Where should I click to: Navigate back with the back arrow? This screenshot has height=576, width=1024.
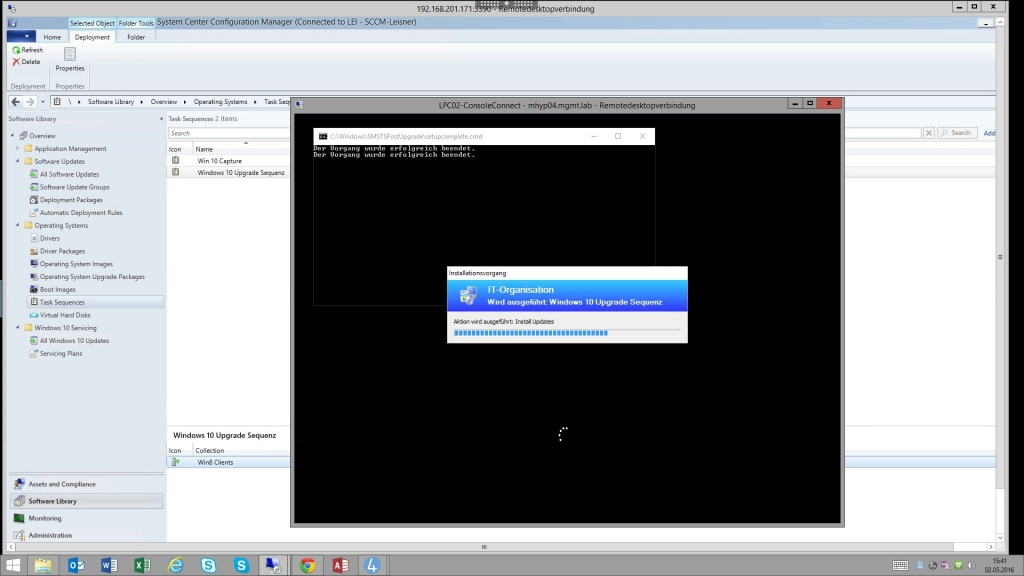(x=15, y=102)
